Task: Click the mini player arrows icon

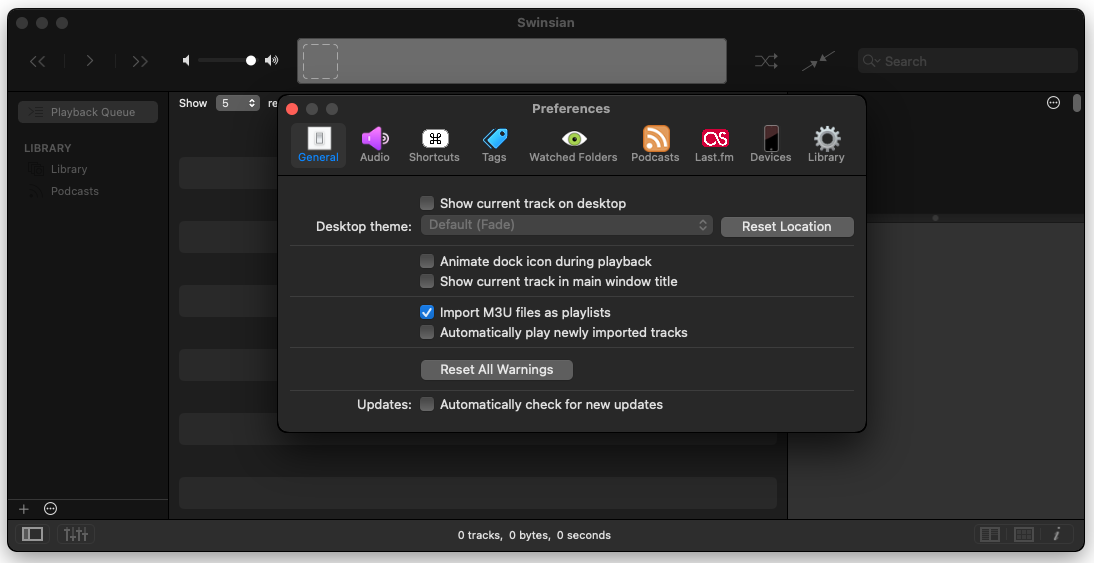Action: point(818,61)
